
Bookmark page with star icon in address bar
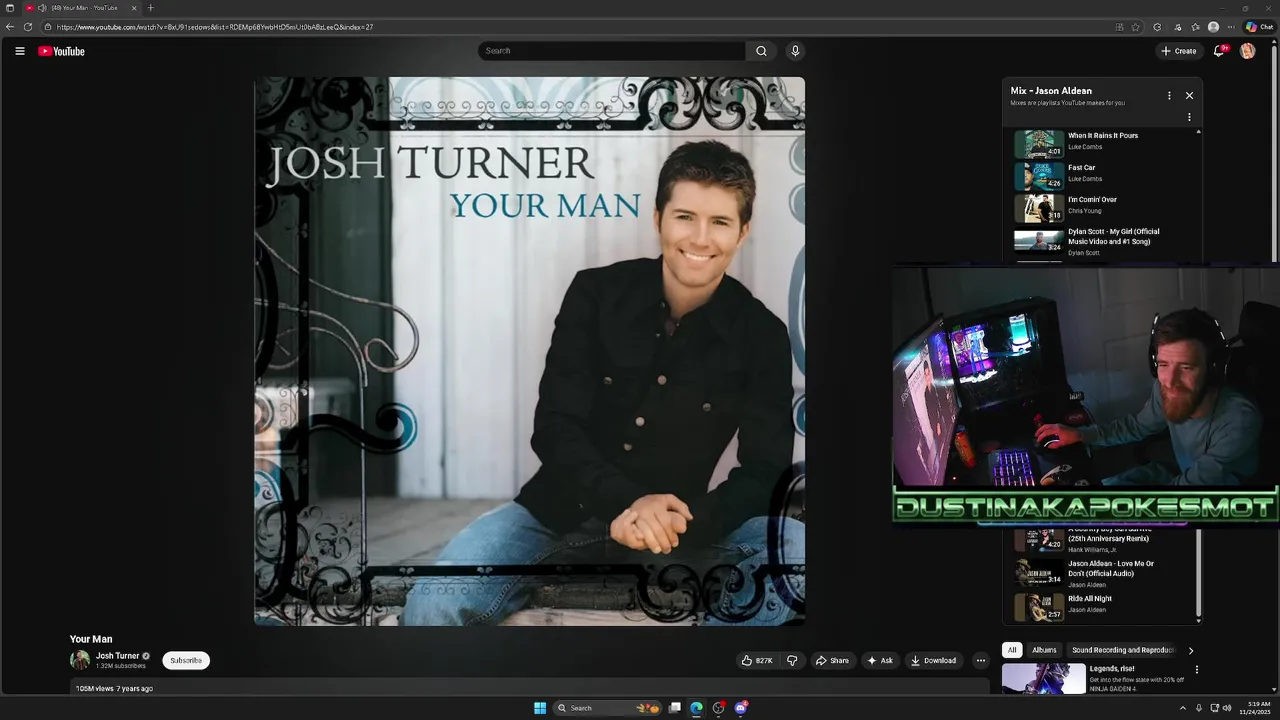1136,27
